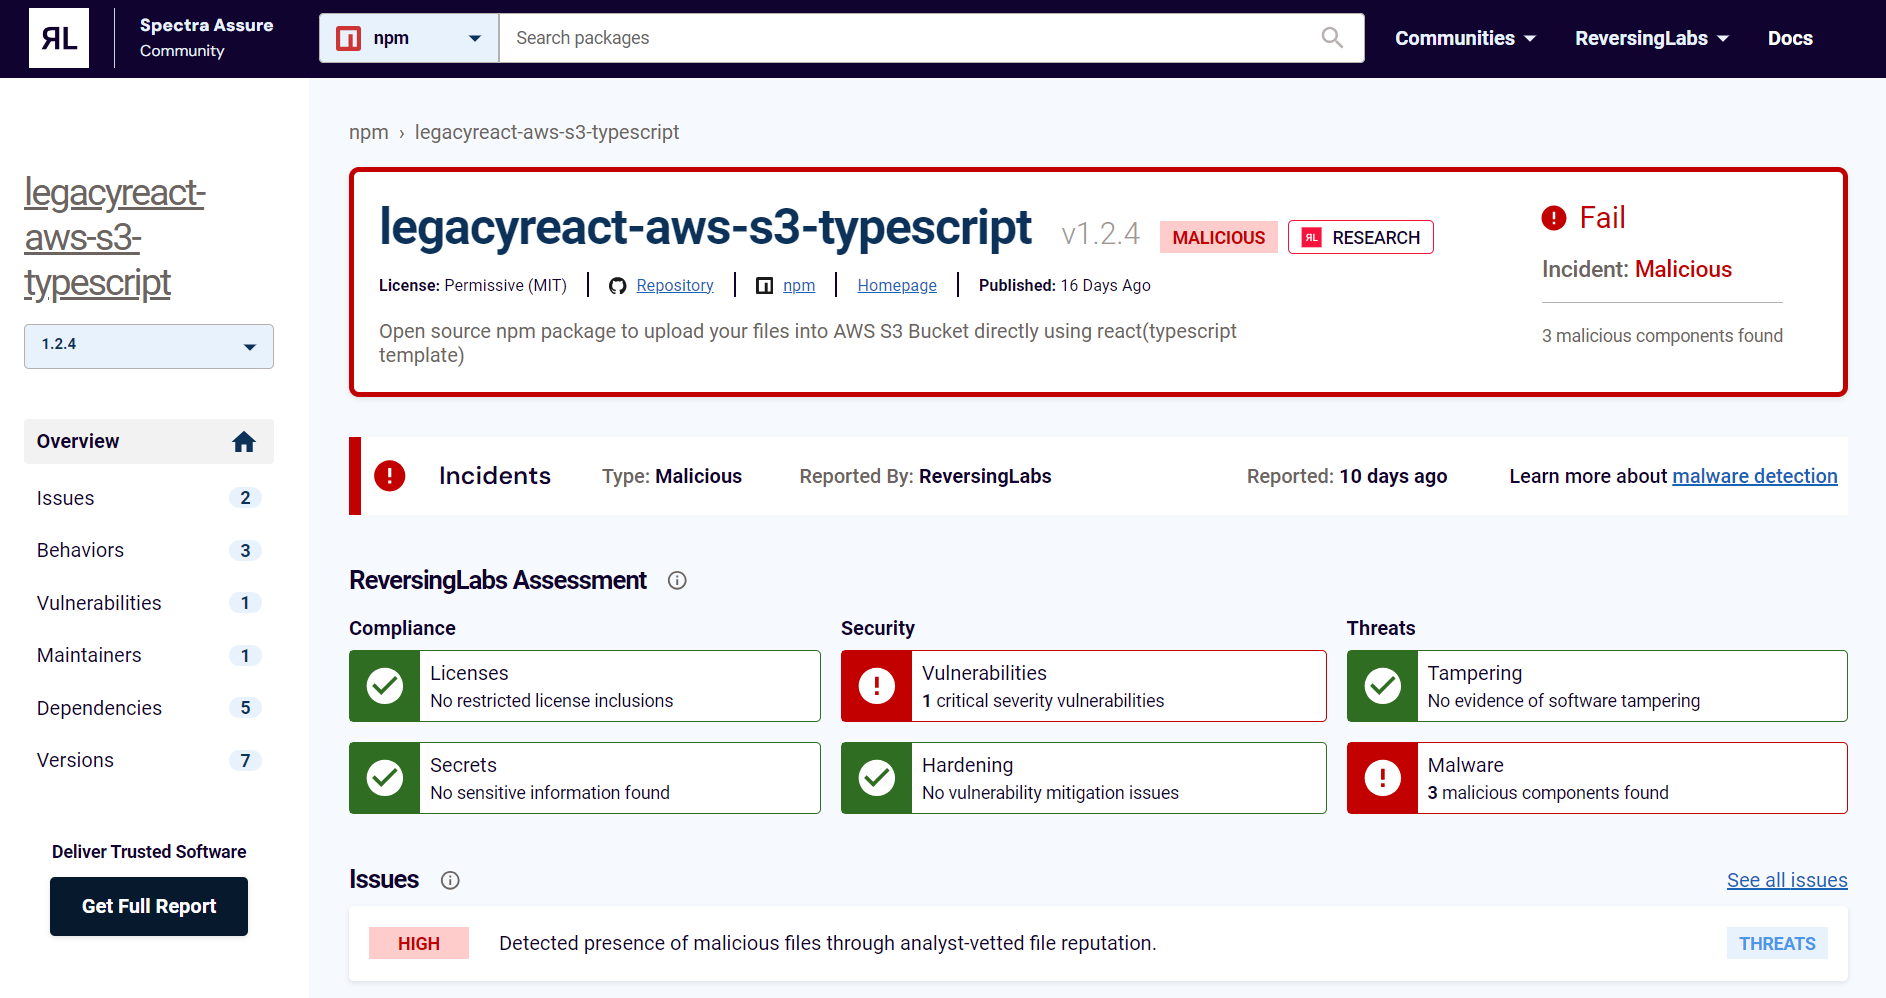Viewport: 1886px width, 998px height.
Task: Click the Hardening green checkmark icon
Action: (x=877, y=778)
